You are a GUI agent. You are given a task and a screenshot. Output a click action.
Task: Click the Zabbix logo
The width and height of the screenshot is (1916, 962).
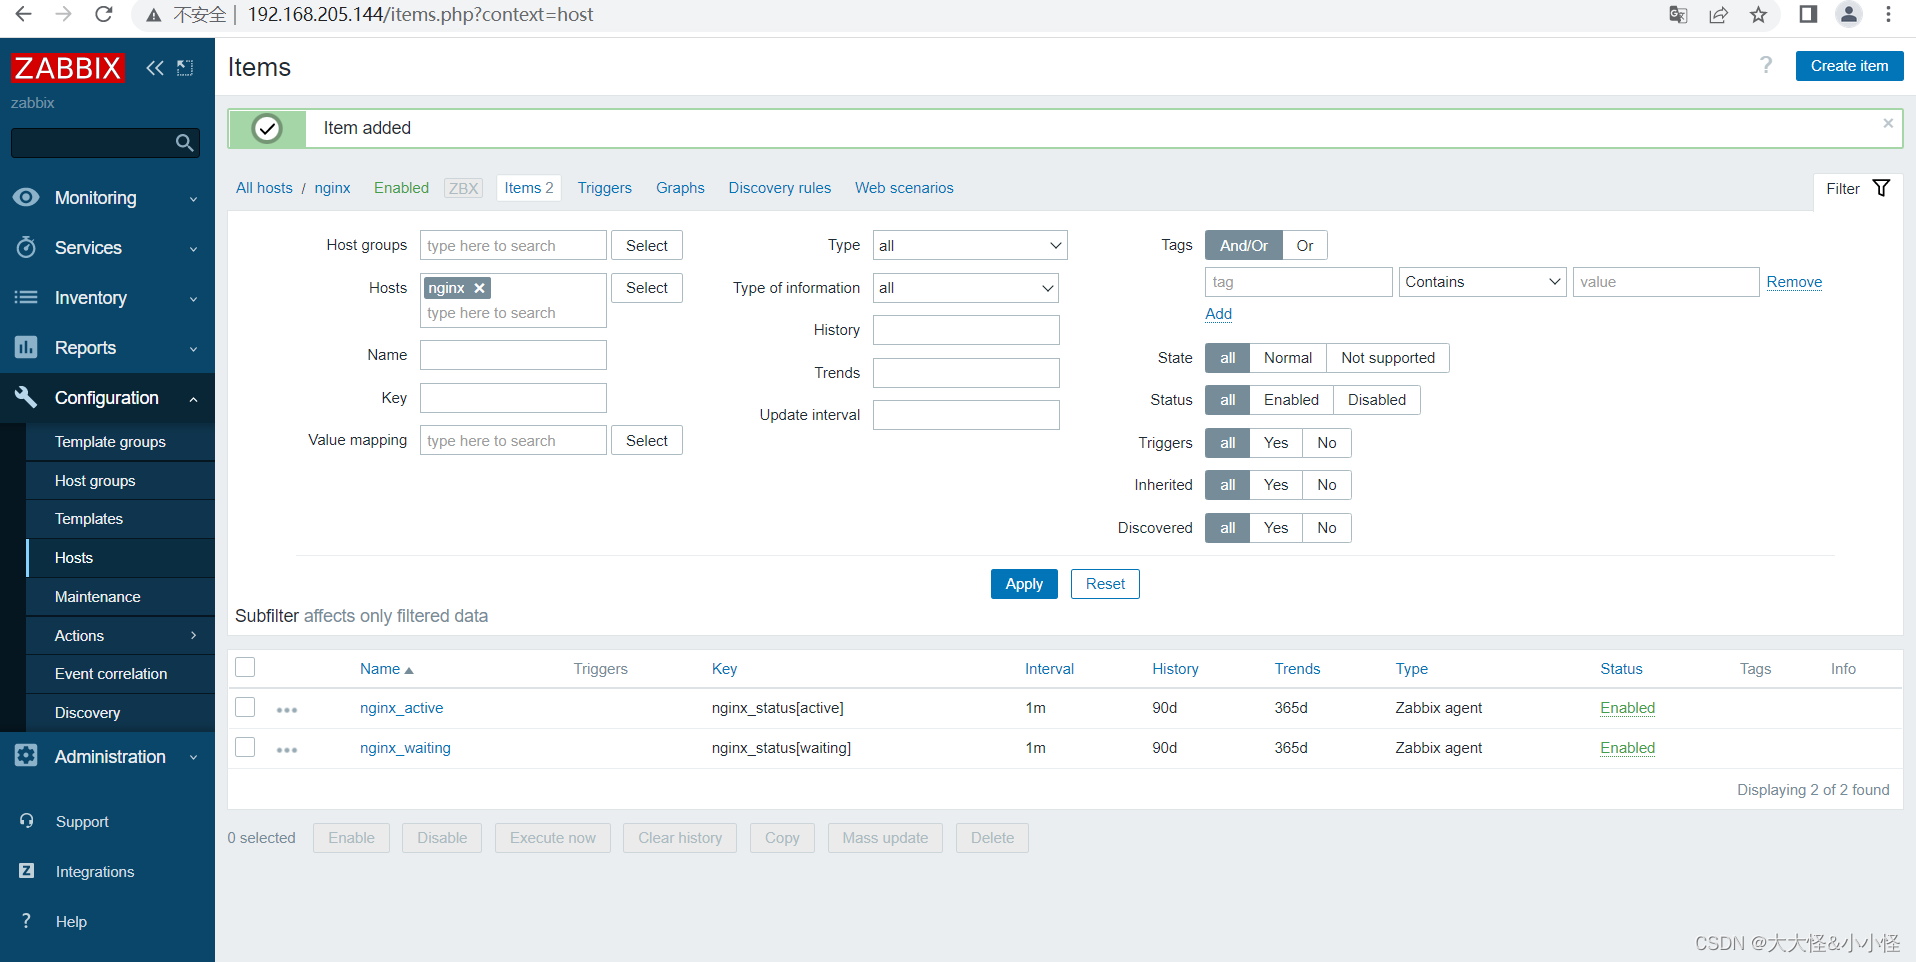[68, 68]
